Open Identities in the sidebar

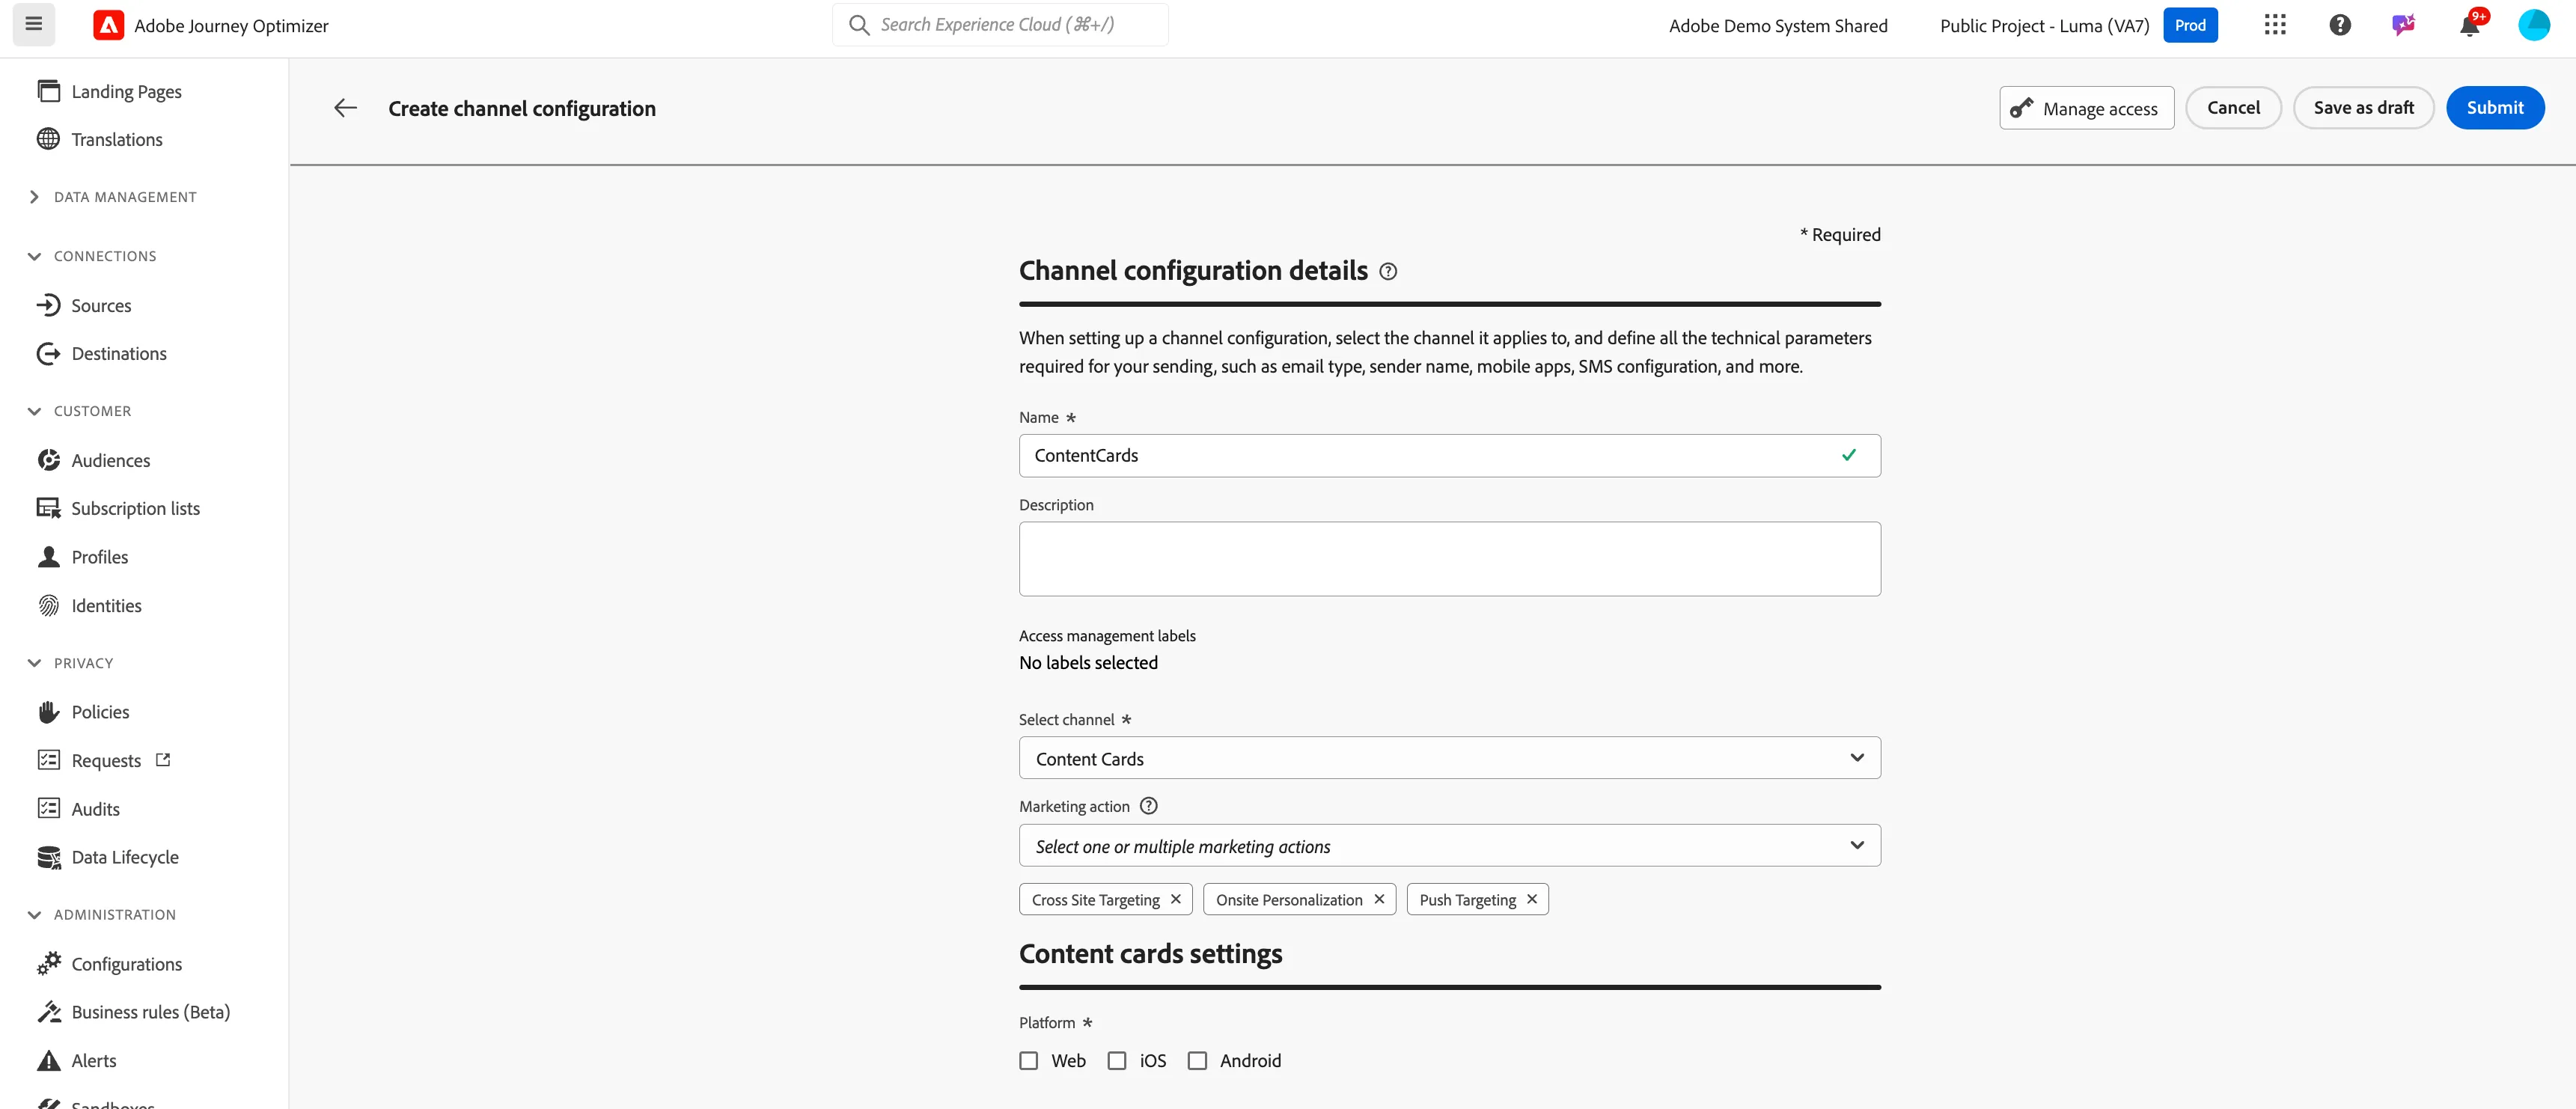pyautogui.click(x=89, y=605)
